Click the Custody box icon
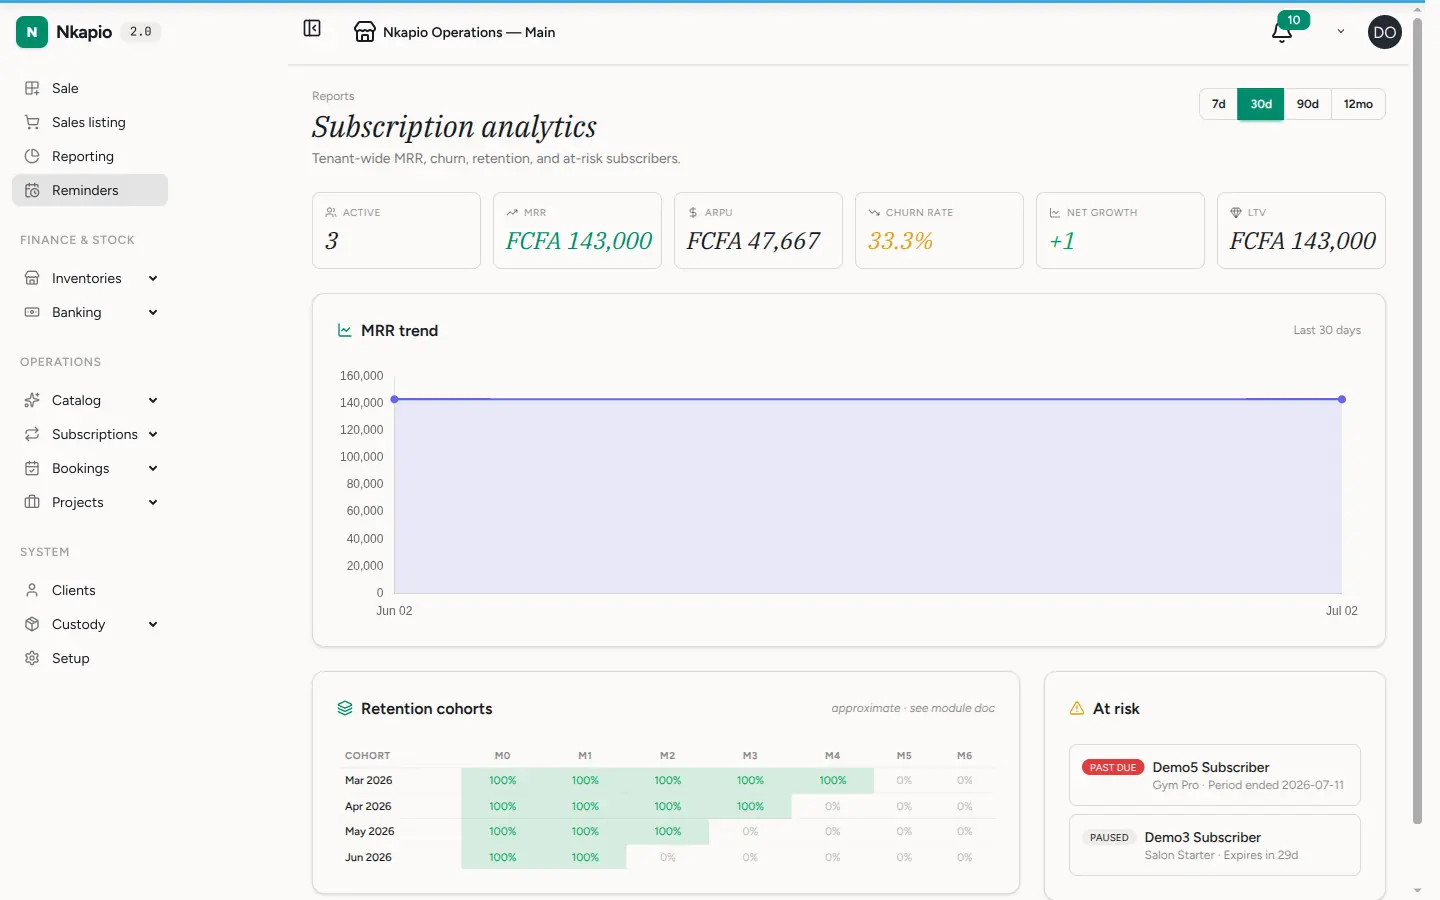1440x900 pixels. coord(32,624)
